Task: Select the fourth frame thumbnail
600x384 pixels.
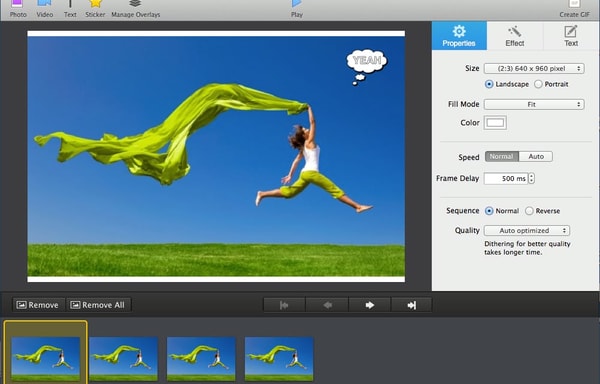Action: click(279, 359)
